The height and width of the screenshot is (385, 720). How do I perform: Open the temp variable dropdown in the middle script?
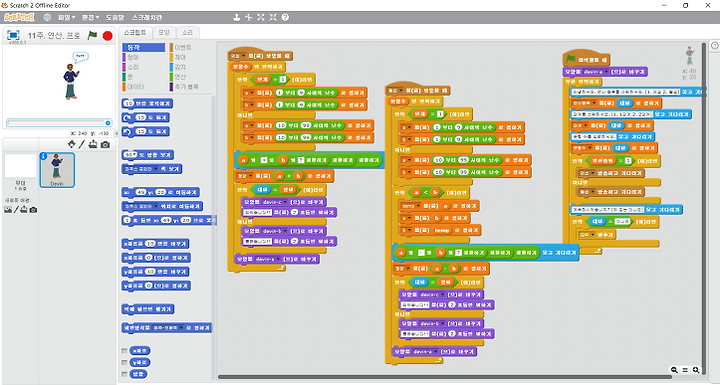click(411, 206)
